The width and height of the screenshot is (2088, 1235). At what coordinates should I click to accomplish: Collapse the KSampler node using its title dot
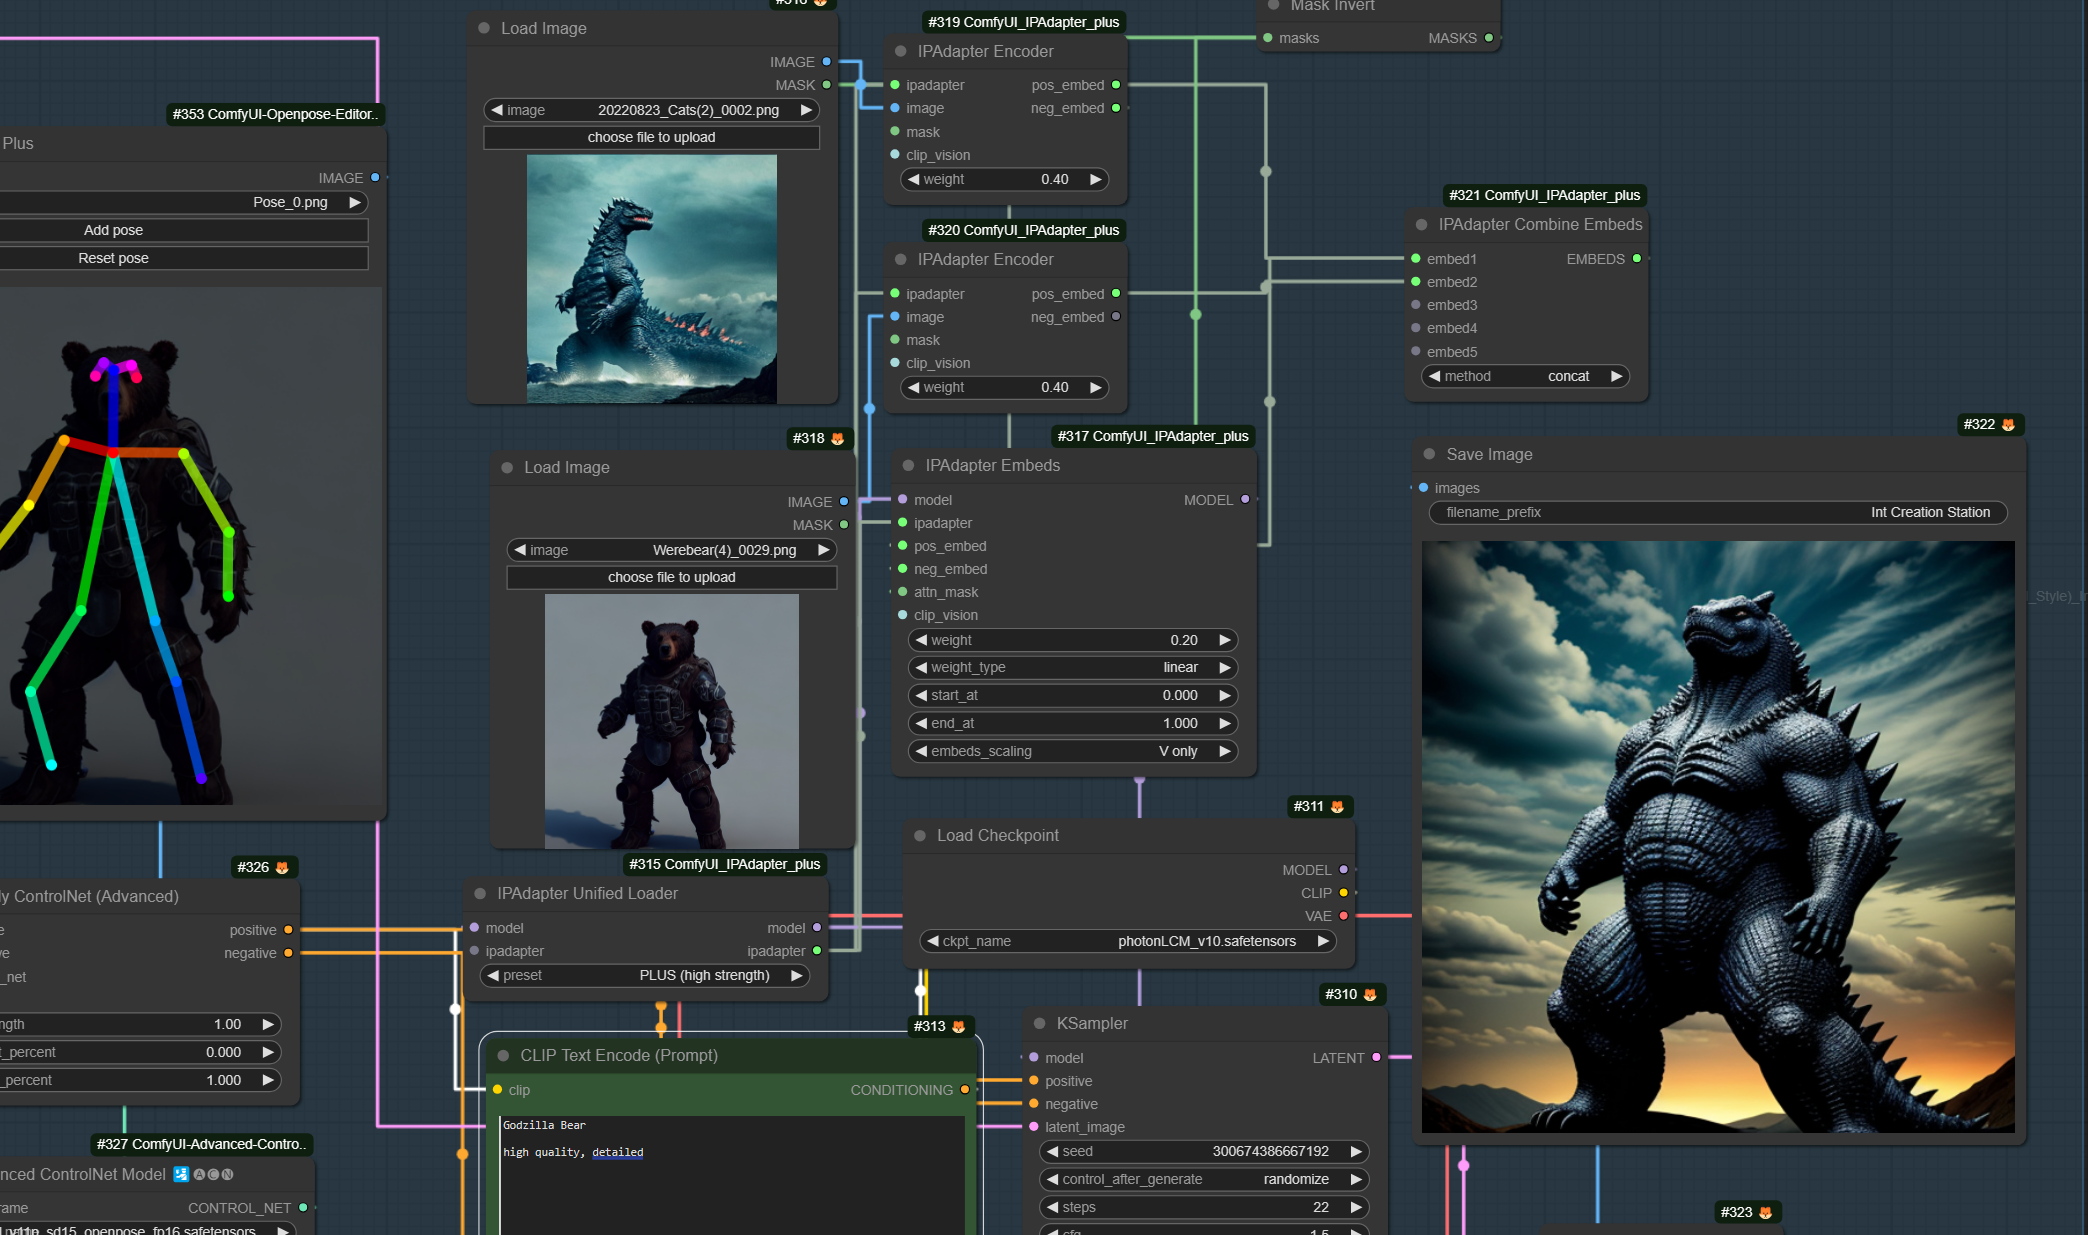pyautogui.click(x=1039, y=1023)
